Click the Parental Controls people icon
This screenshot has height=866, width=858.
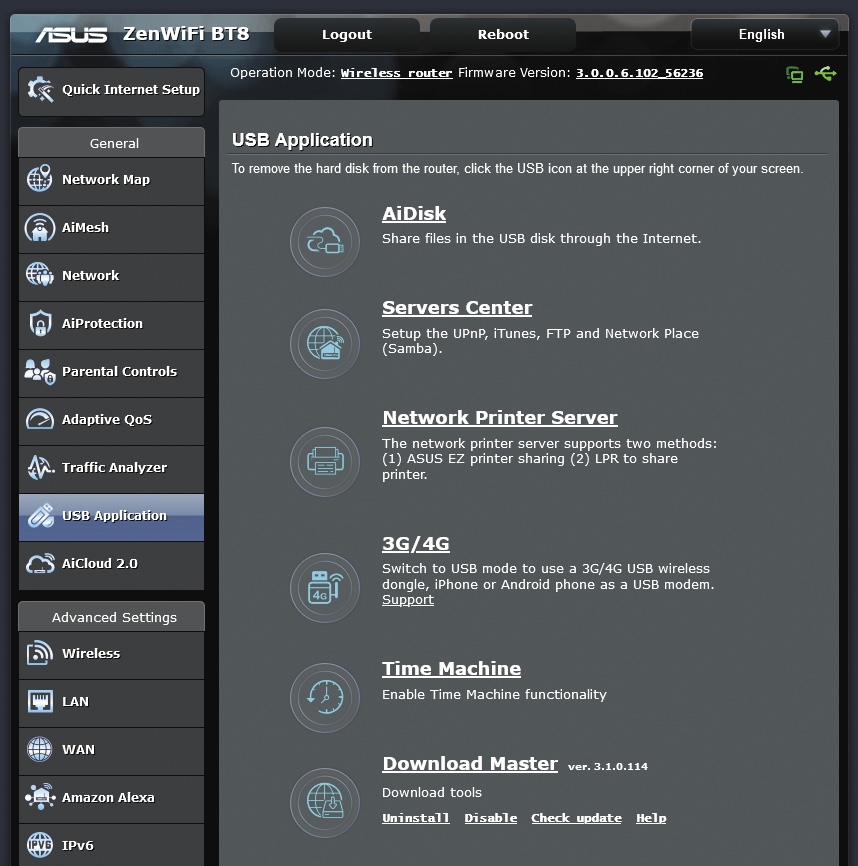point(40,371)
